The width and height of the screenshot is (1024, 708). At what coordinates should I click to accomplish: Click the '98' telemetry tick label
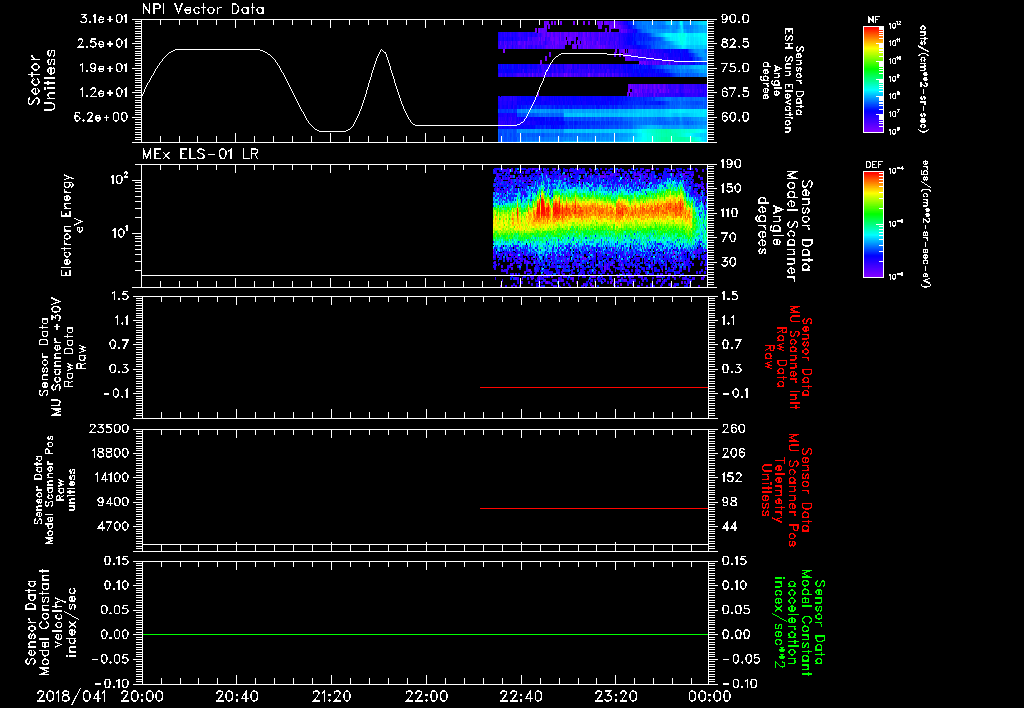(729, 502)
